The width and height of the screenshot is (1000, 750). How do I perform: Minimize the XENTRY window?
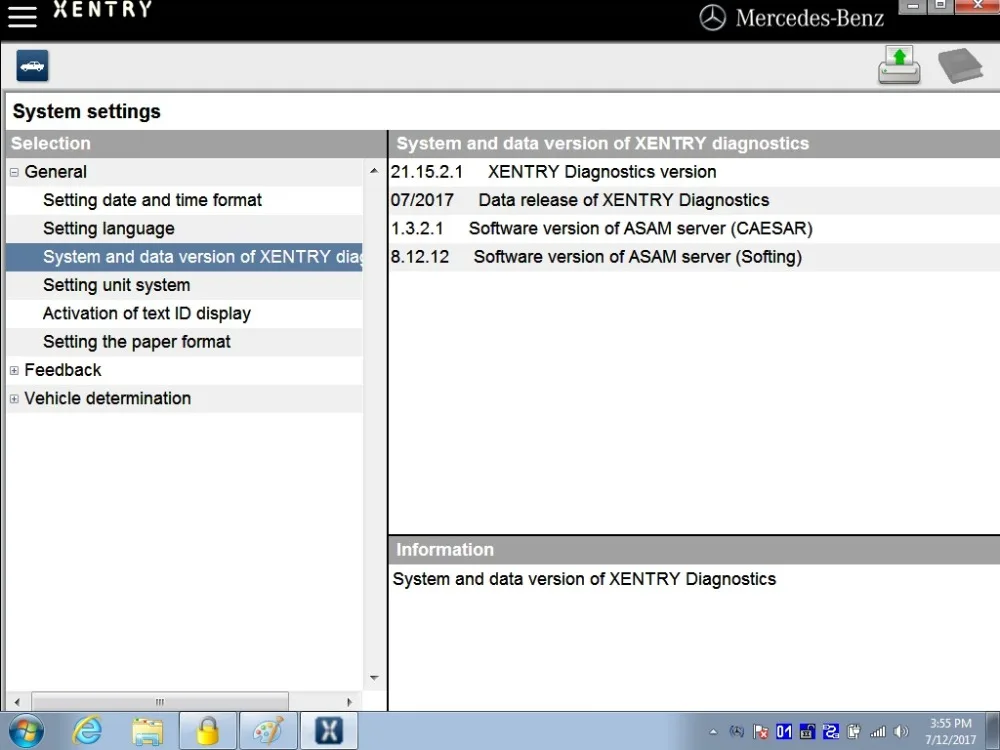[913, 6]
